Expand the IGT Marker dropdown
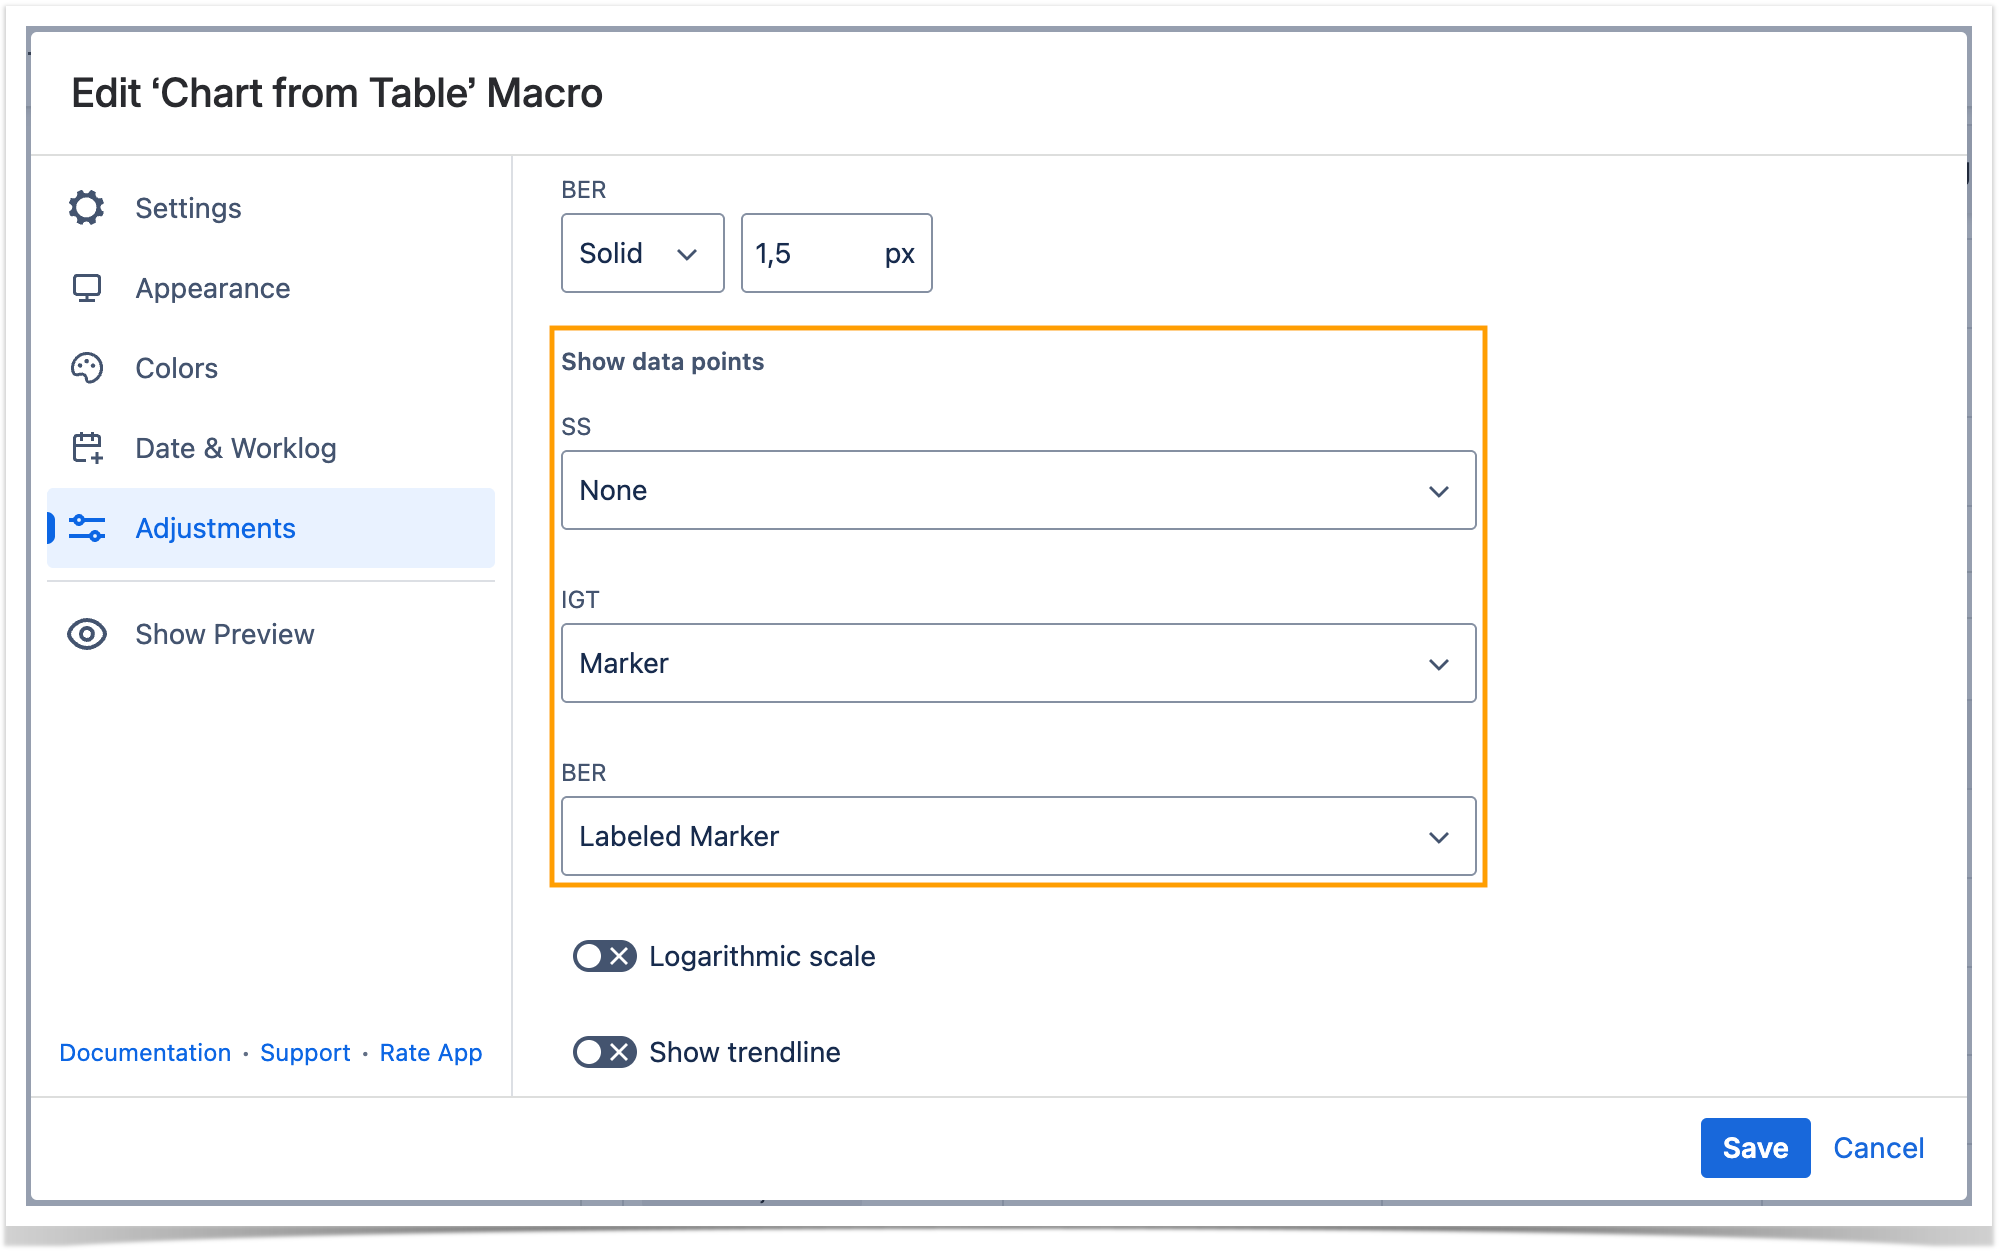Image resolution: width=2006 pixels, height=1255 pixels. coord(1018,663)
